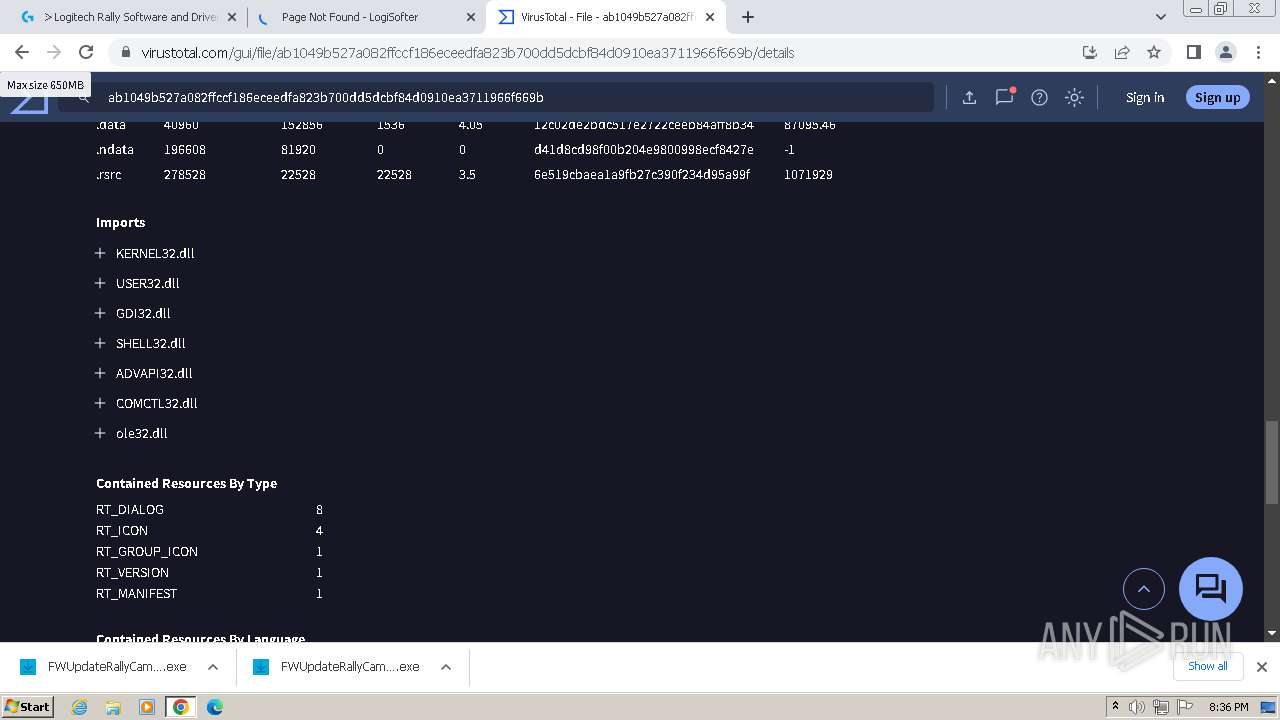Show all downloads

click(1207, 666)
